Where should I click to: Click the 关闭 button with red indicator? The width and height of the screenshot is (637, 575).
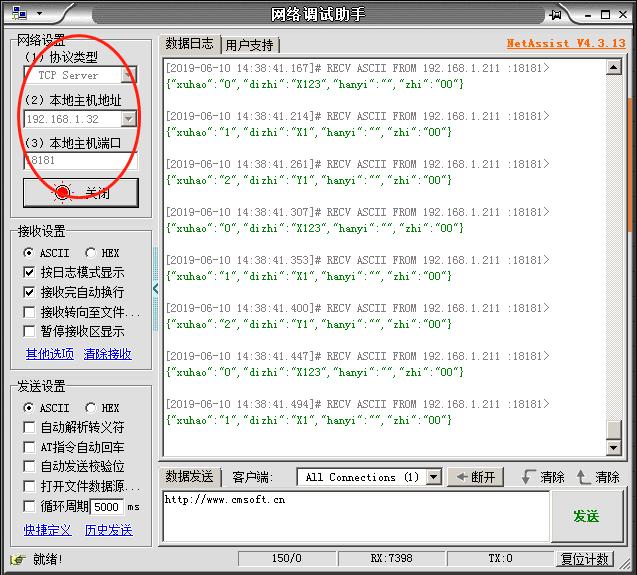[81, 193]
